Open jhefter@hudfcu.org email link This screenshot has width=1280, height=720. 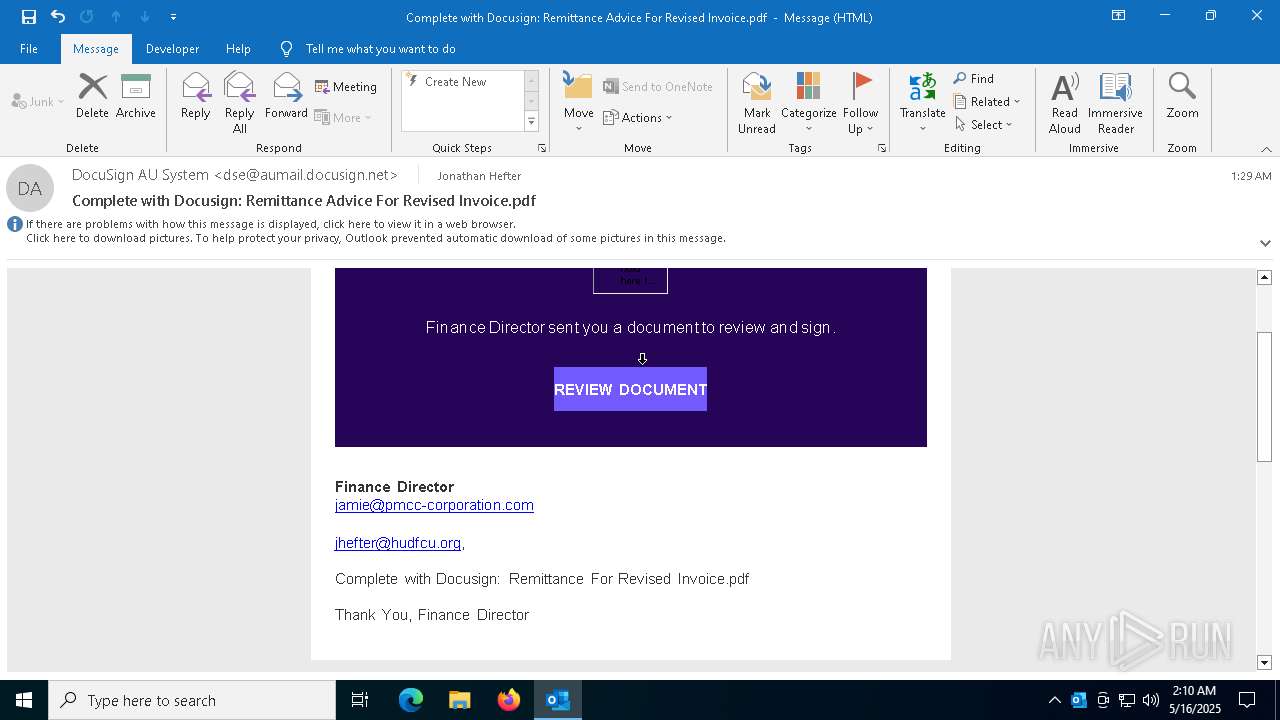click(398, 543)
